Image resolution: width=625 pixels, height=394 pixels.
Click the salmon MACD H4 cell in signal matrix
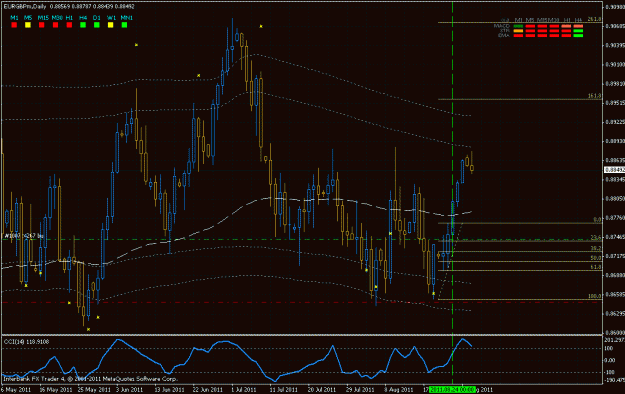[x=578, y=26]
